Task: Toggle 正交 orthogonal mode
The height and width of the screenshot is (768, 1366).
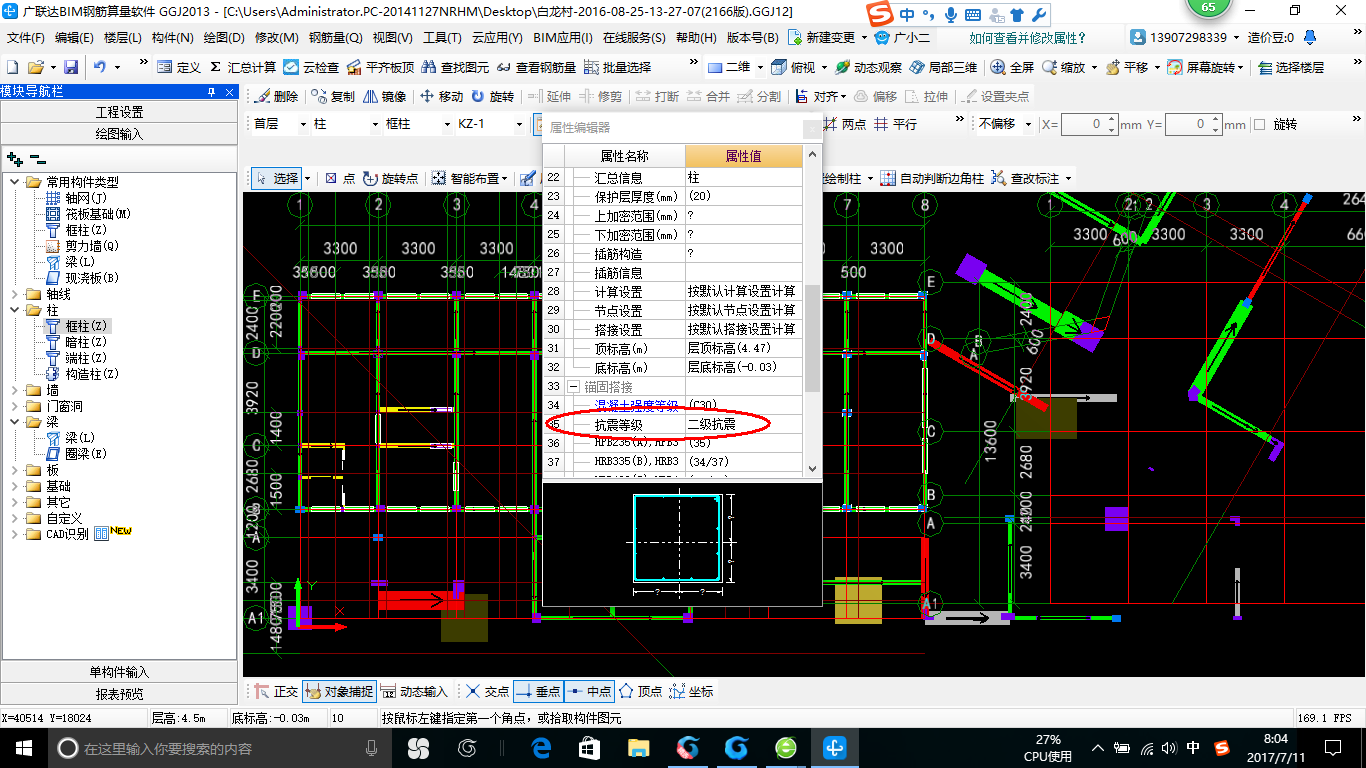Action: (x=276, y=691)
